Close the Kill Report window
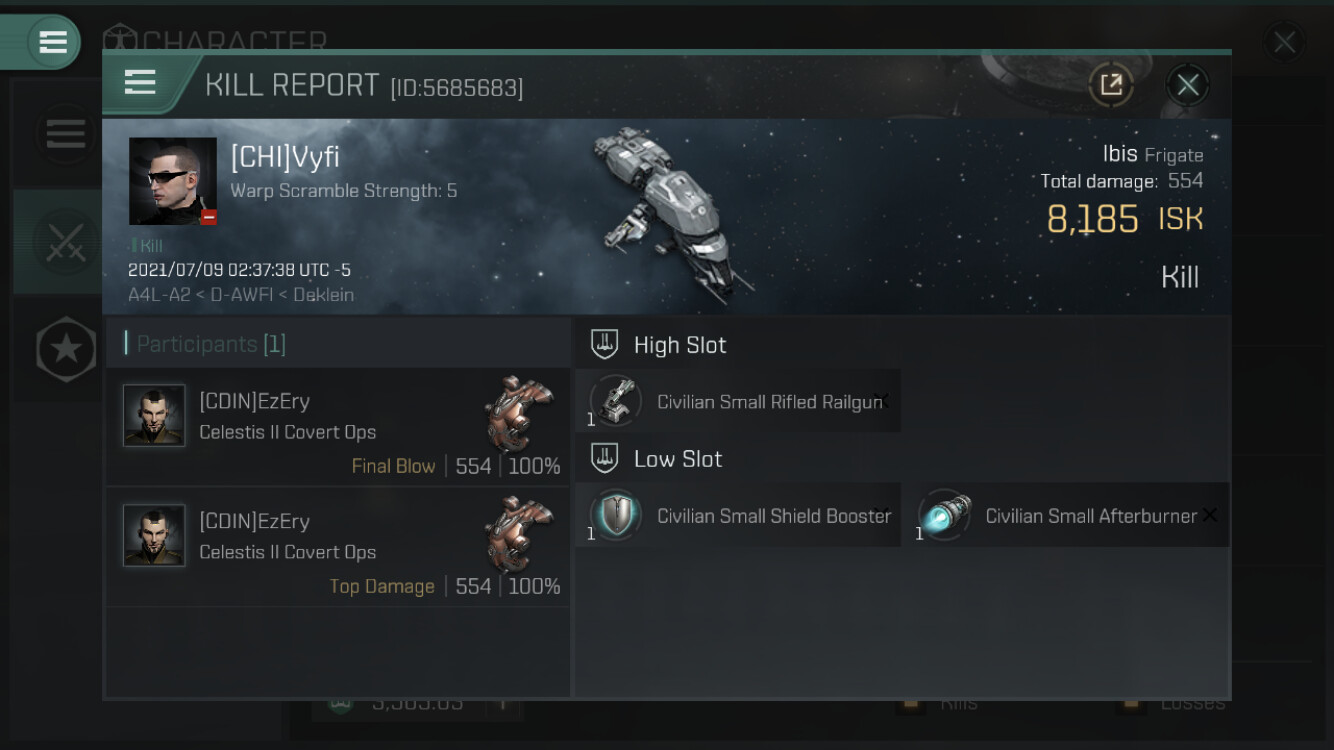Image resolution: width=1334 pixels, height=750 pixels. pos(1188,85)
